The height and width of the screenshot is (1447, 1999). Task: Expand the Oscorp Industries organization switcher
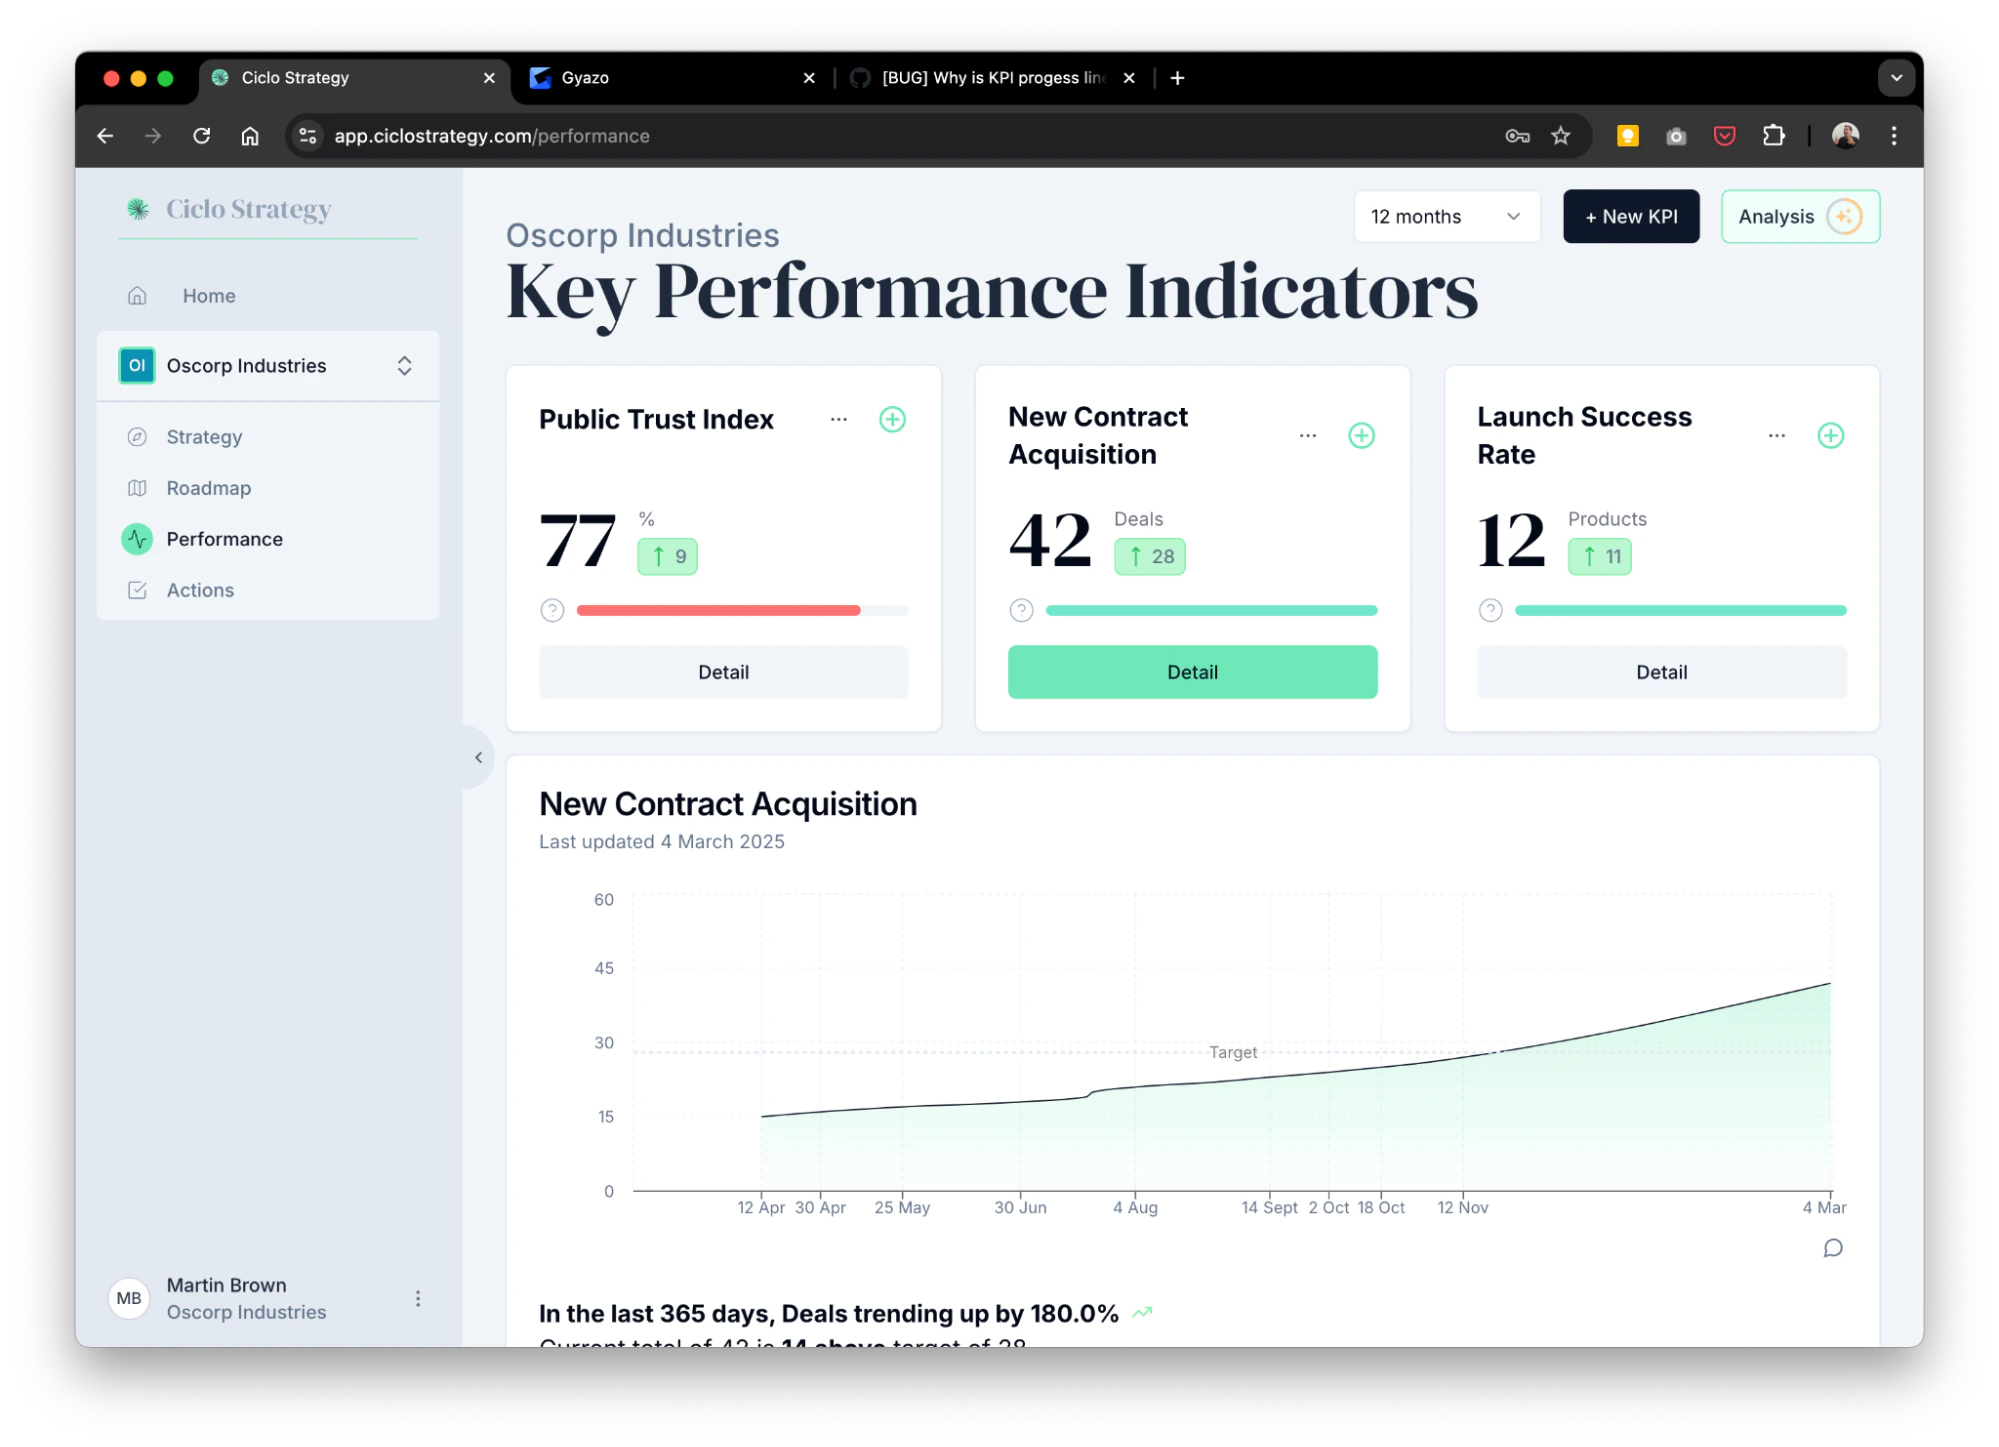268,366
